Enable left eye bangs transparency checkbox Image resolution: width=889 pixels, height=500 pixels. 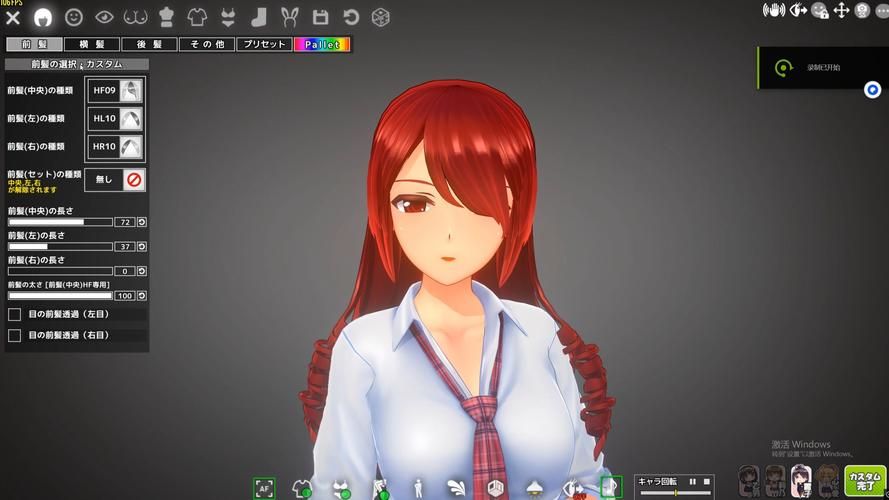click(x=15, y=314)
